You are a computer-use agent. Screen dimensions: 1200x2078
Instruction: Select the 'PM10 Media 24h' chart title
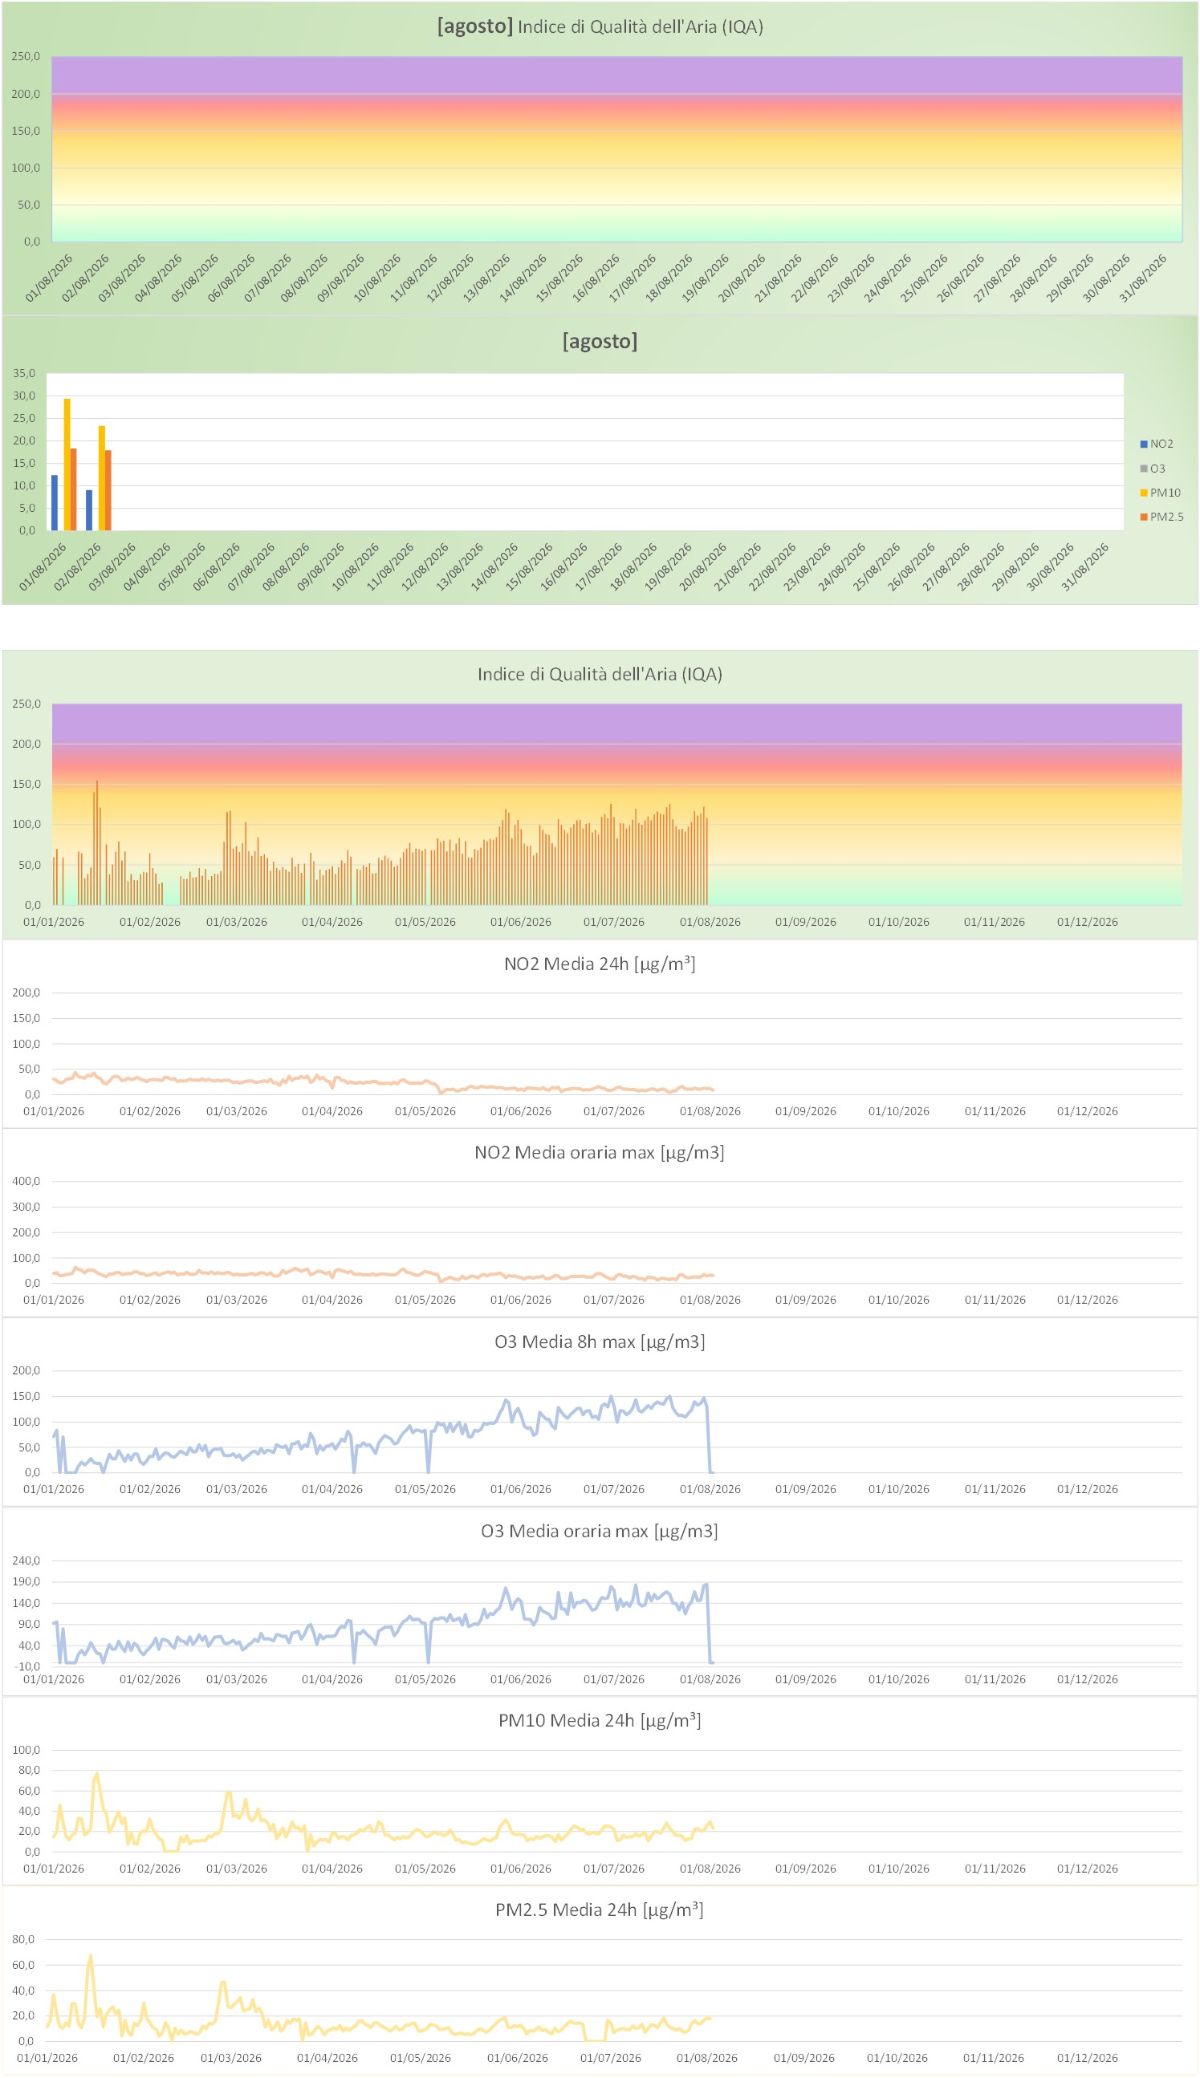point(600,1721)
